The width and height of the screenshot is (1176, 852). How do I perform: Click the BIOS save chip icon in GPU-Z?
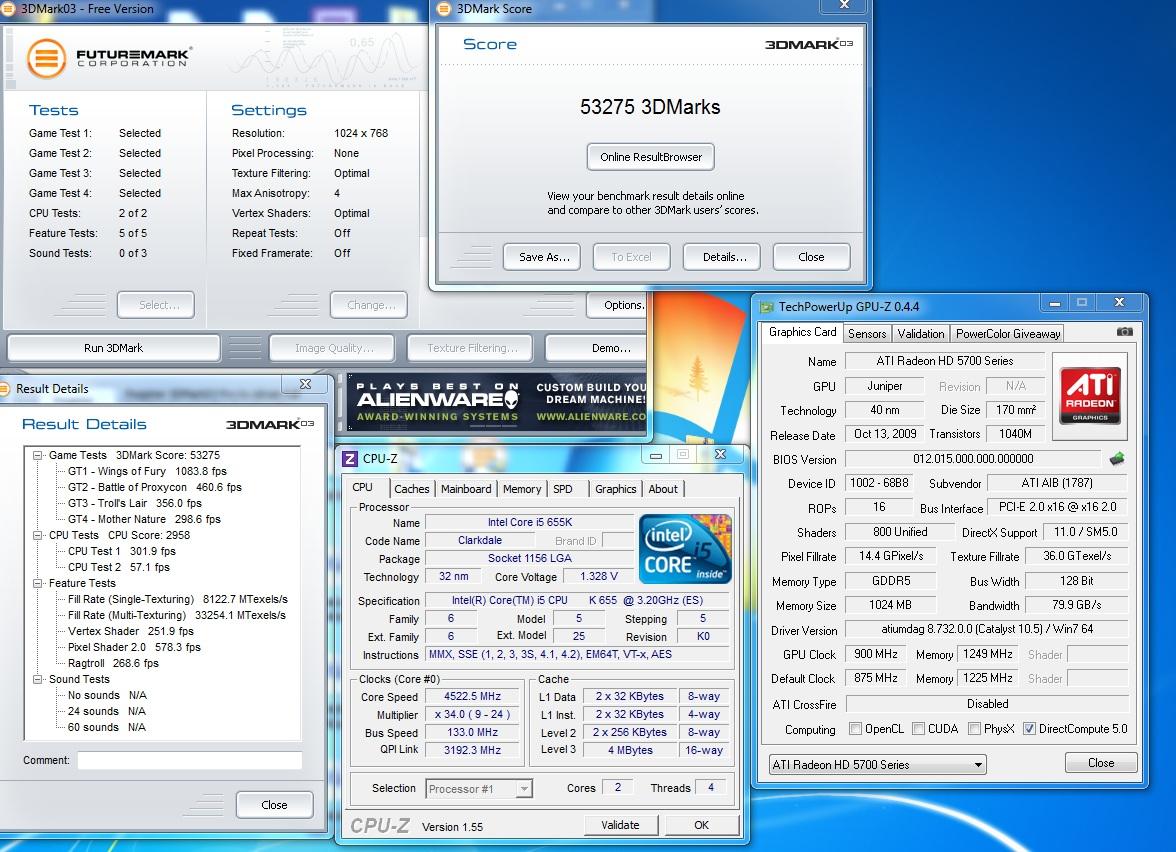coord(1117,458)
